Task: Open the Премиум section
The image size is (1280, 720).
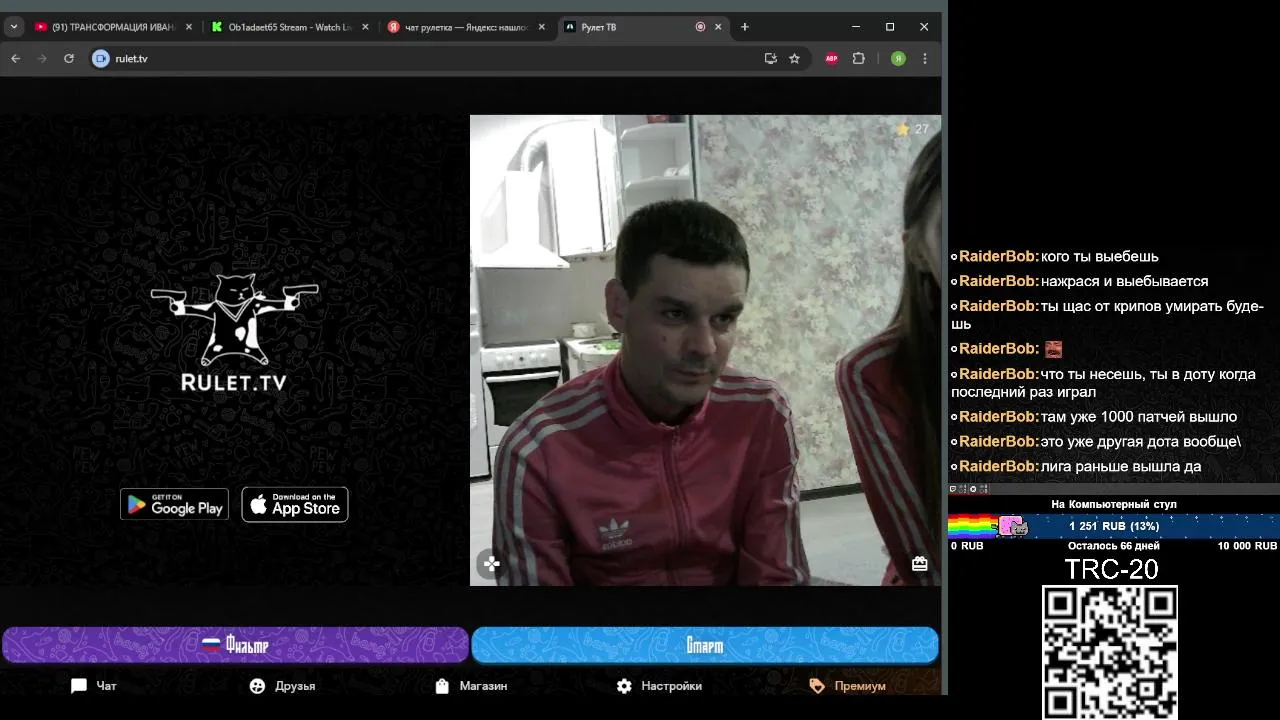Action: (848, 686)
